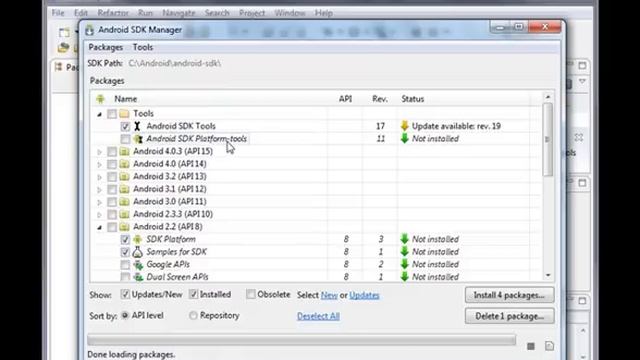The image size is (640, 360).
Task: Click the green download arrow for SDK Platform
Action: [404, 239]
